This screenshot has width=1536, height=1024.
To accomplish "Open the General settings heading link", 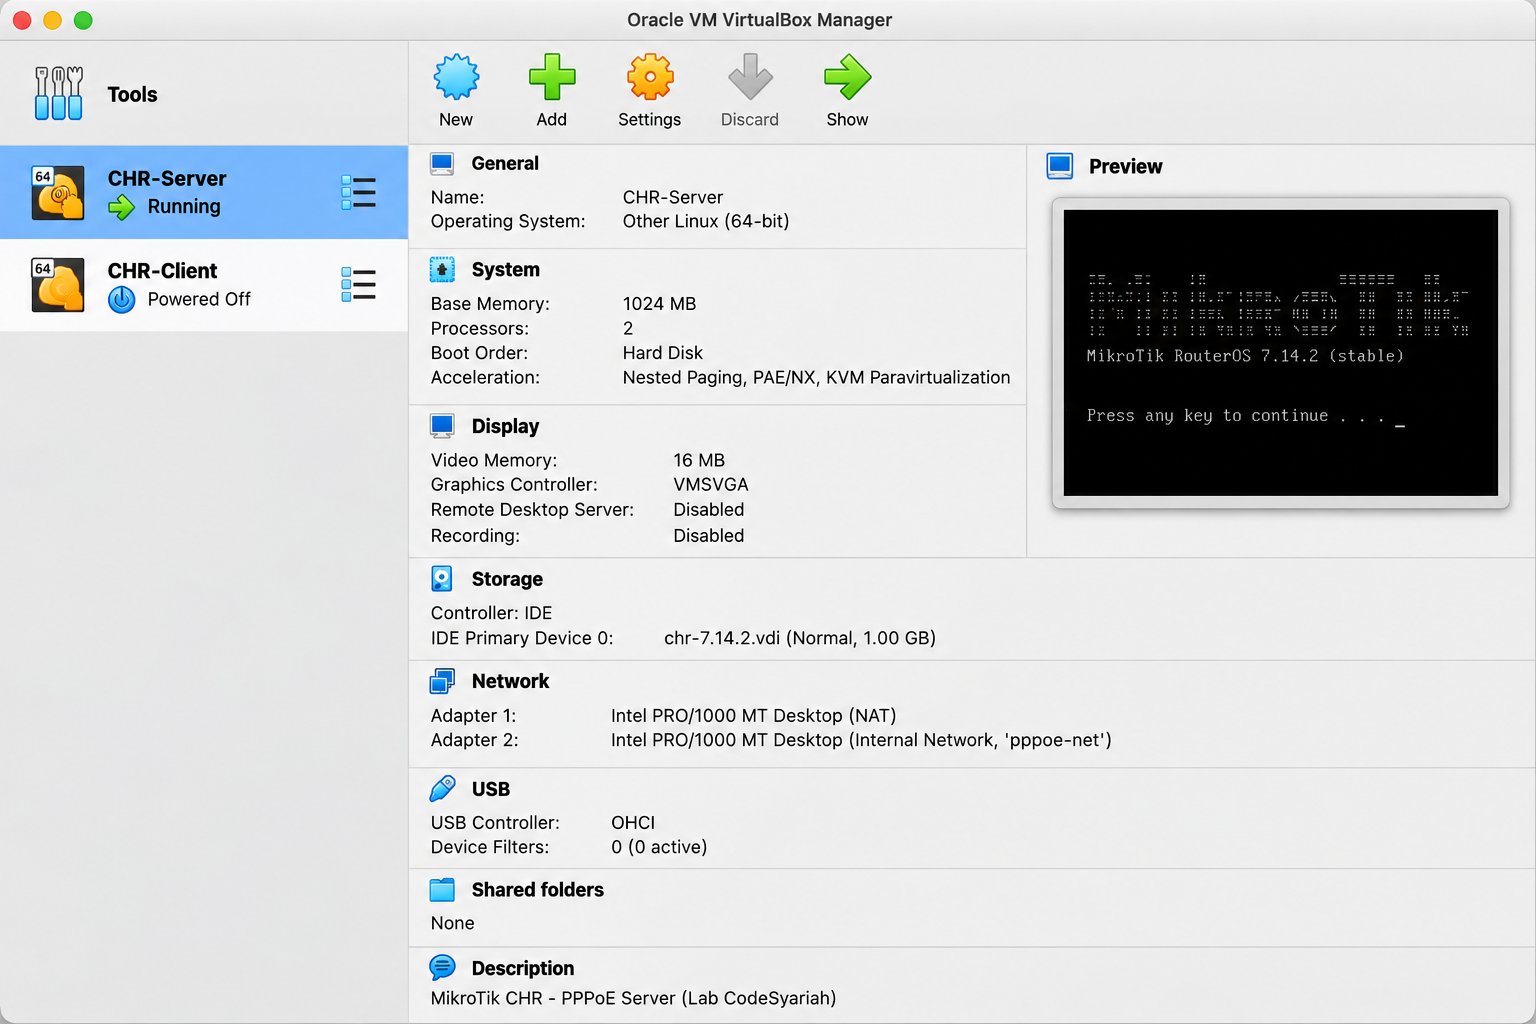I will 505,163.
